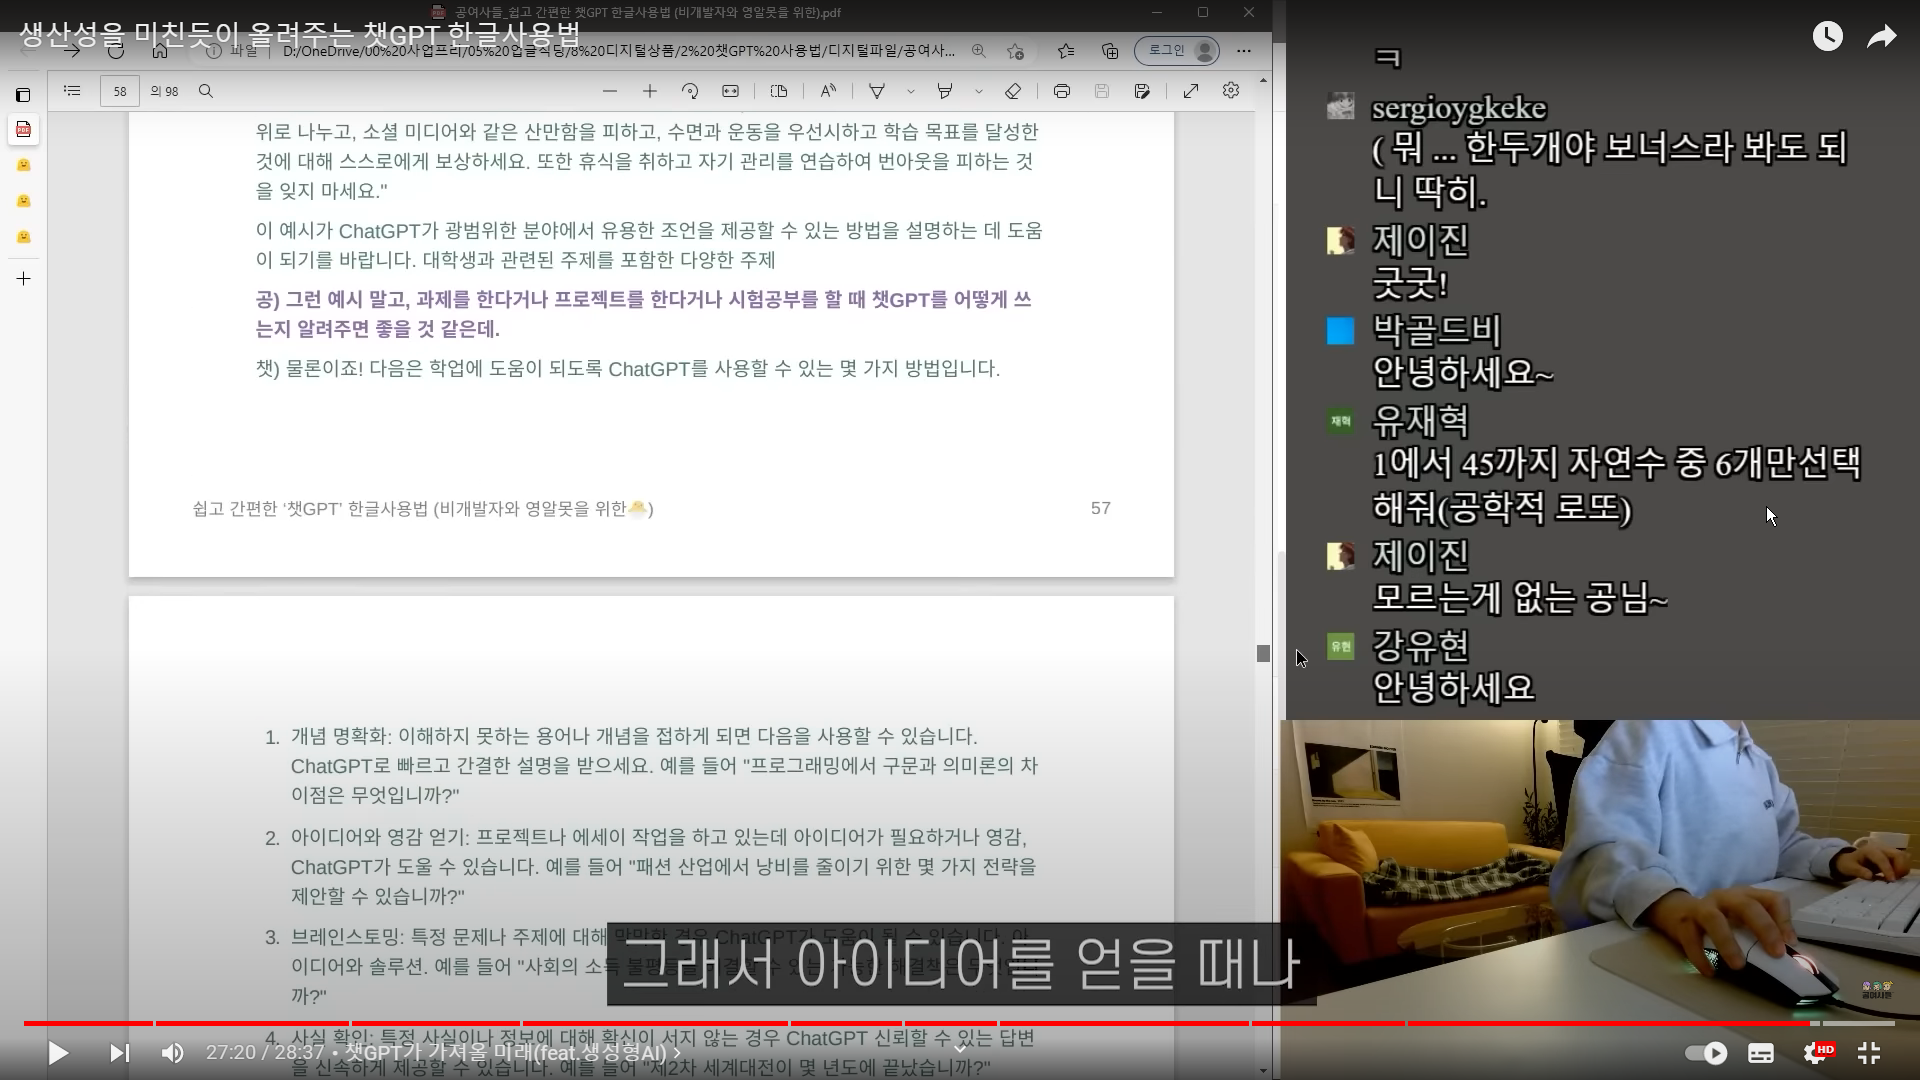Skip to the next video
Image resolution: width=1920 pixels, height=1080 pixels.
click(119, 1053)
